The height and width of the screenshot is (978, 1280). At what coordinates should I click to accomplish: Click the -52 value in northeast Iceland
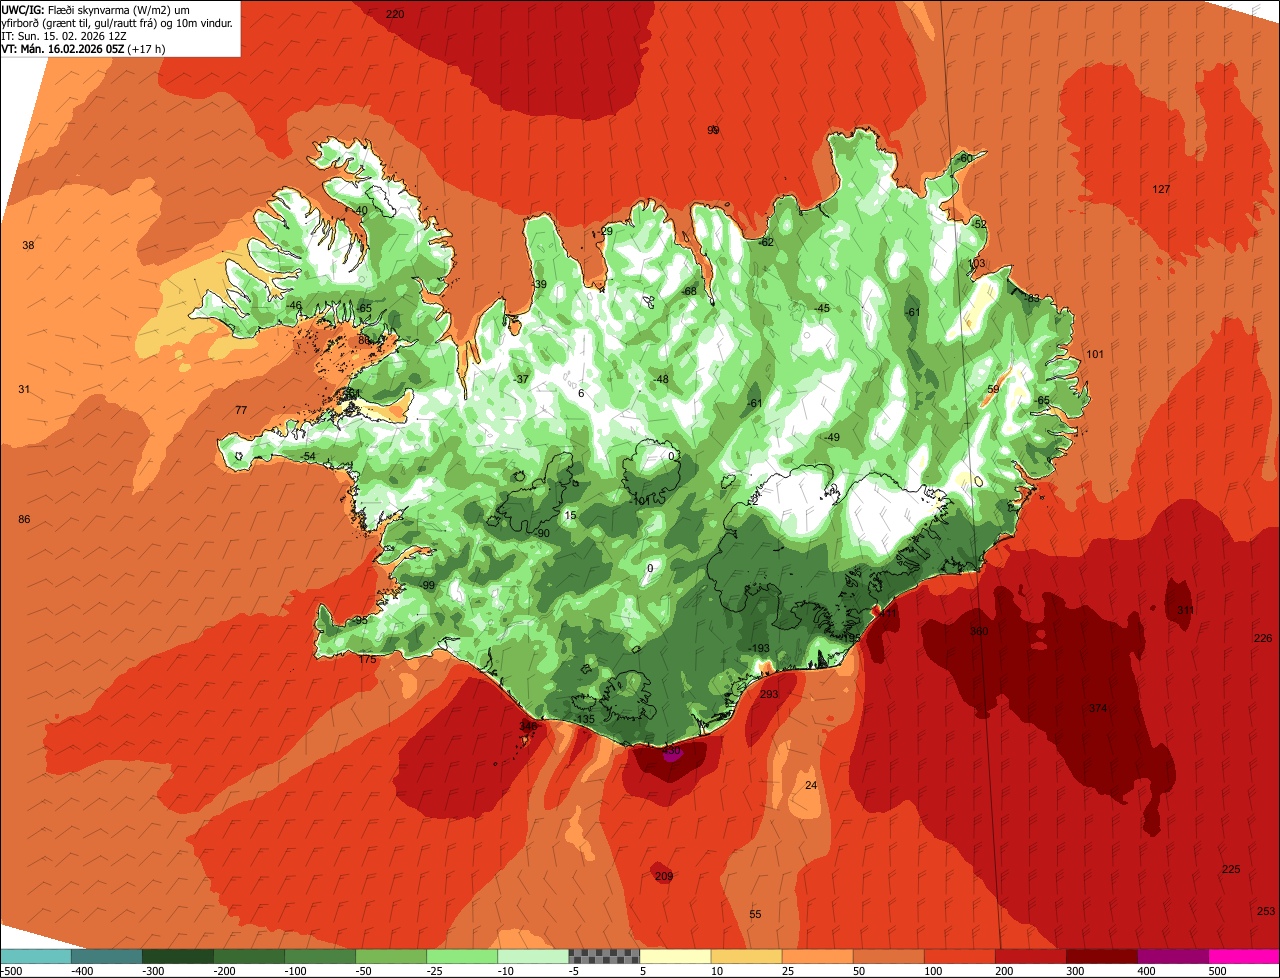pyautogui.click(x=978, y=225)
